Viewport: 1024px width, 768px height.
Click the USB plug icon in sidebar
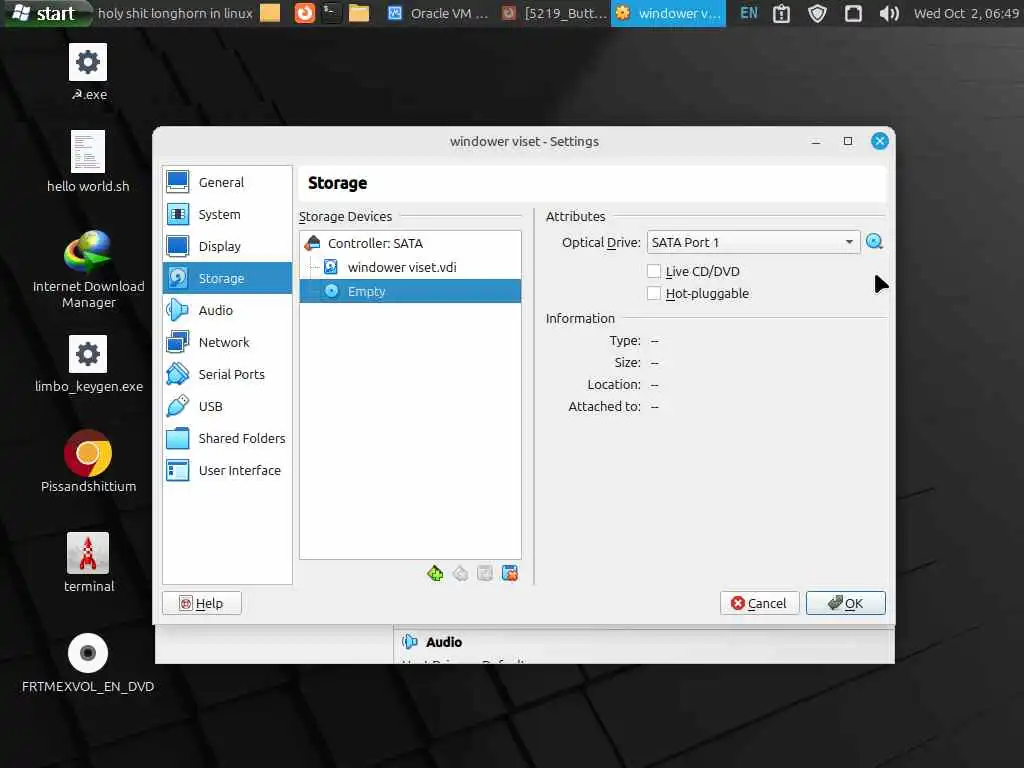(178, 406)
